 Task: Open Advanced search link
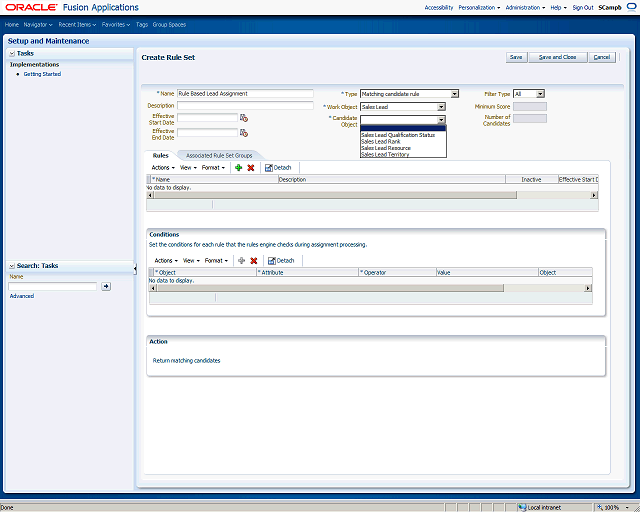click(22, 296)
